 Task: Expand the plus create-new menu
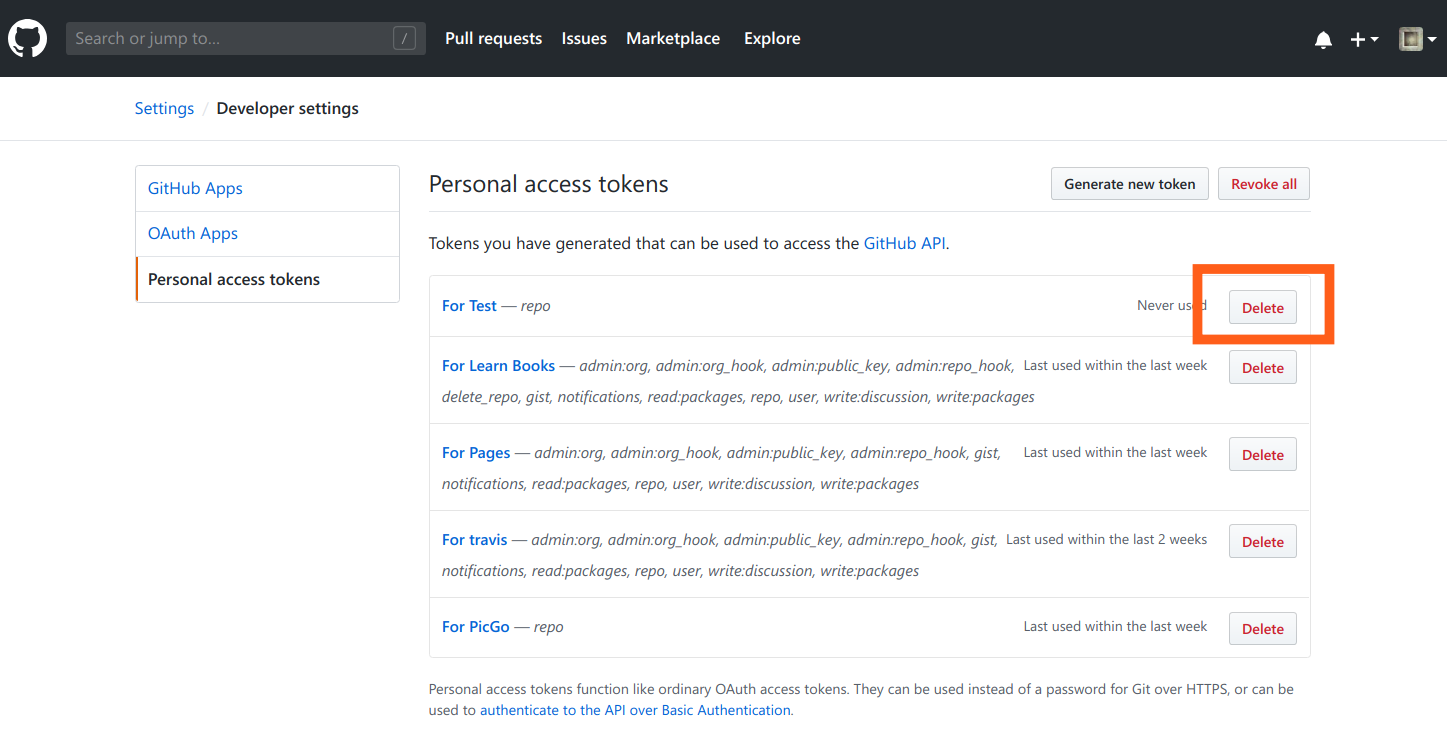[1364, 39]
